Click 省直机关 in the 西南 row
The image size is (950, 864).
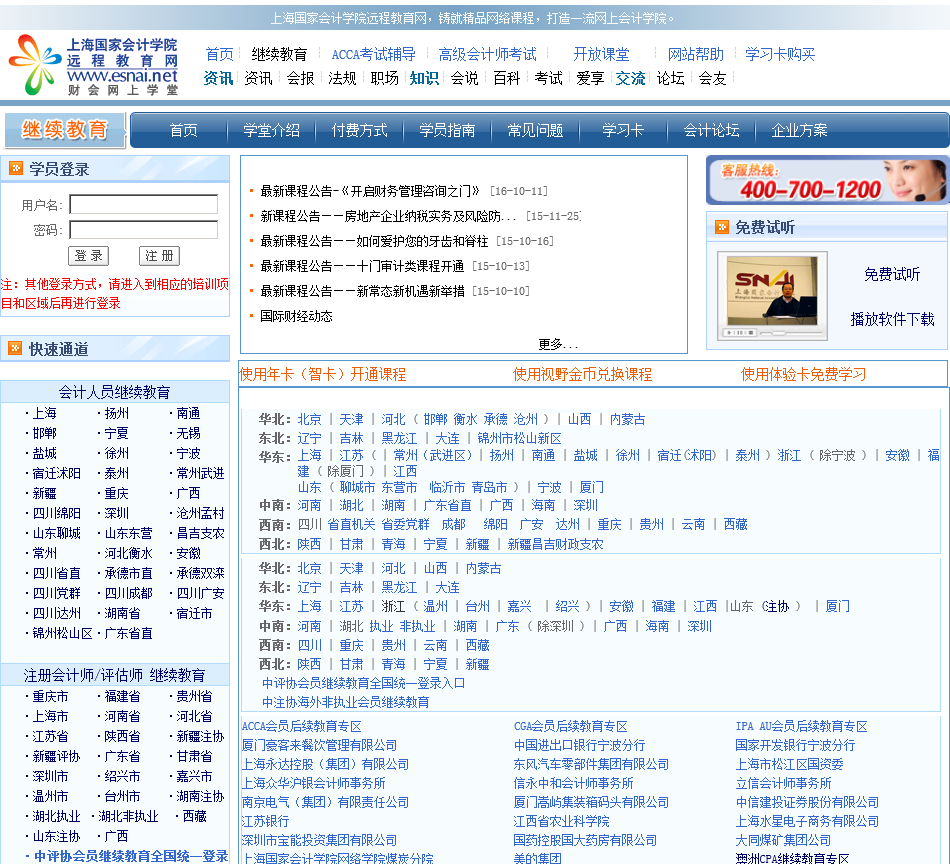(x=351, y=524)
